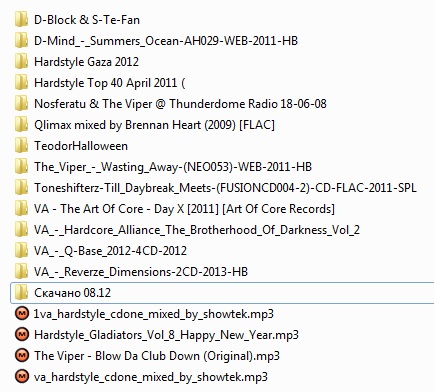Click mp3 icon of 1va_hardstyle_cdone_mixed_by_showtek
434x392 pixels.
pyautogui.click(x=22, y=314)
